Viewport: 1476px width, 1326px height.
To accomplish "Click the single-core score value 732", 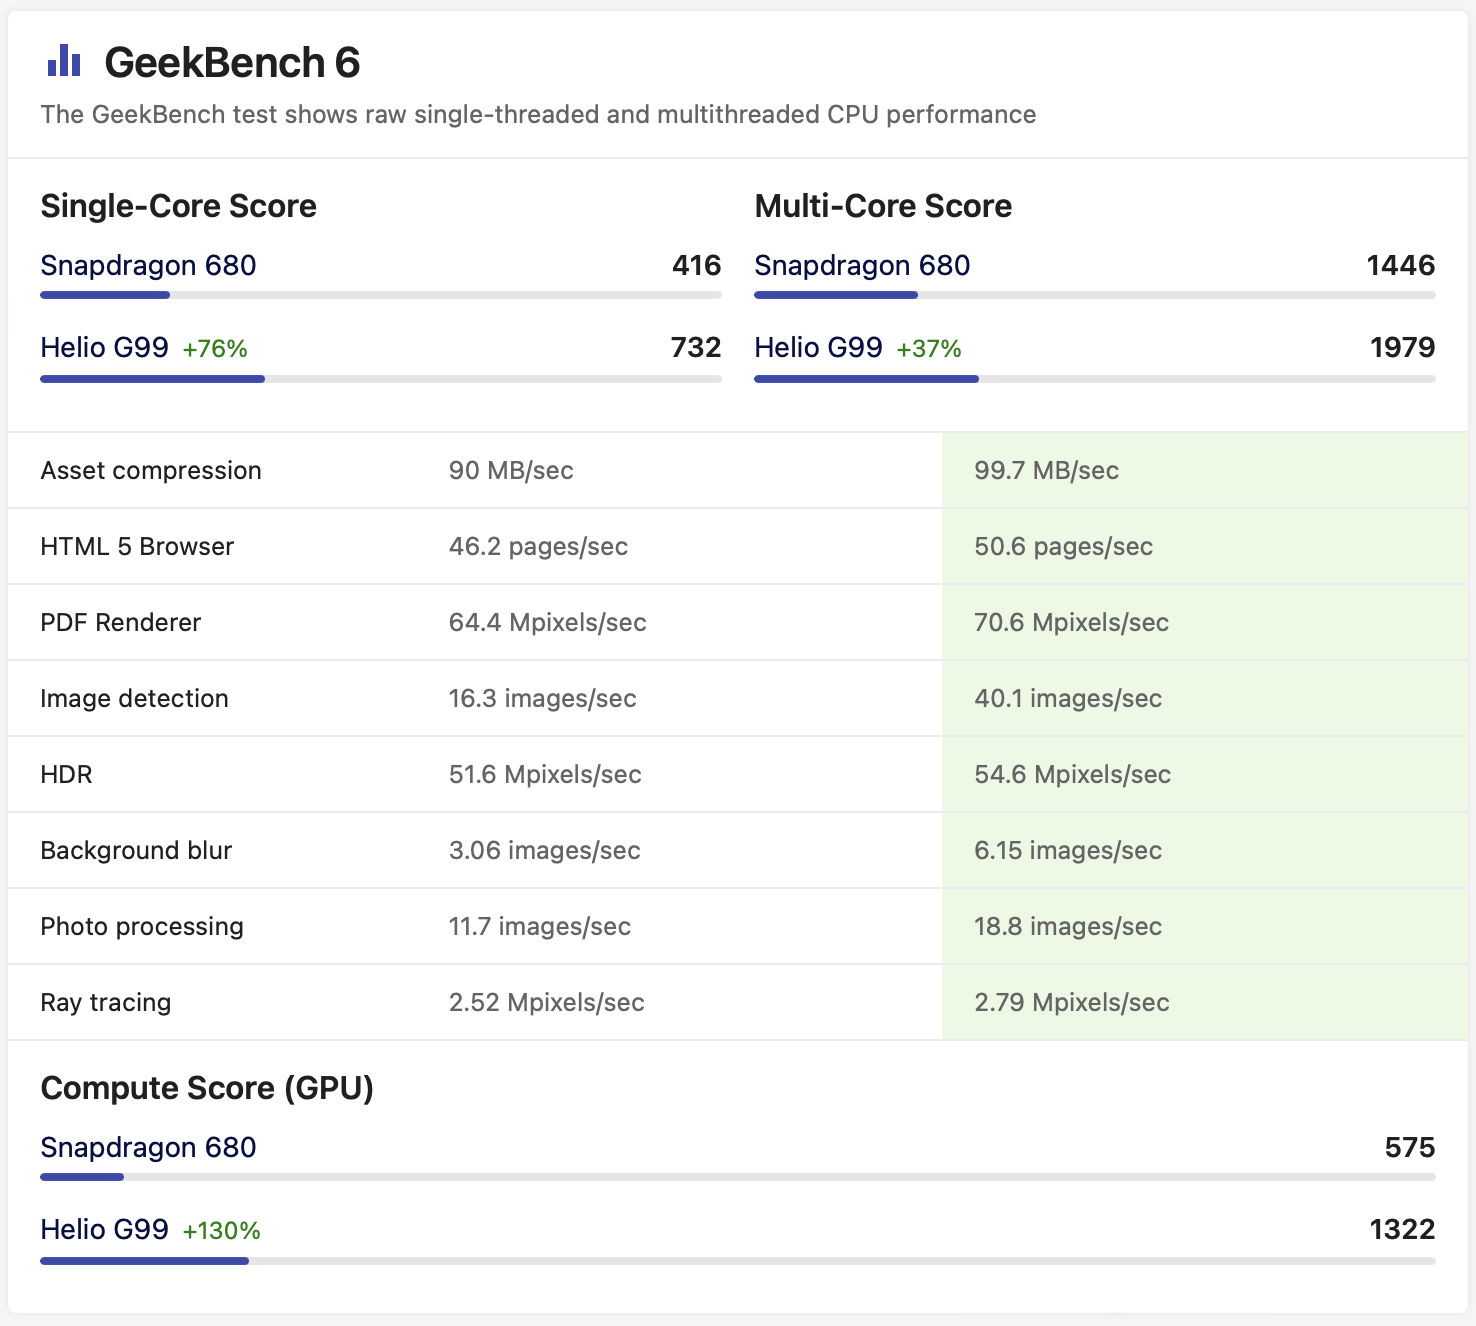I will [696, 347].
